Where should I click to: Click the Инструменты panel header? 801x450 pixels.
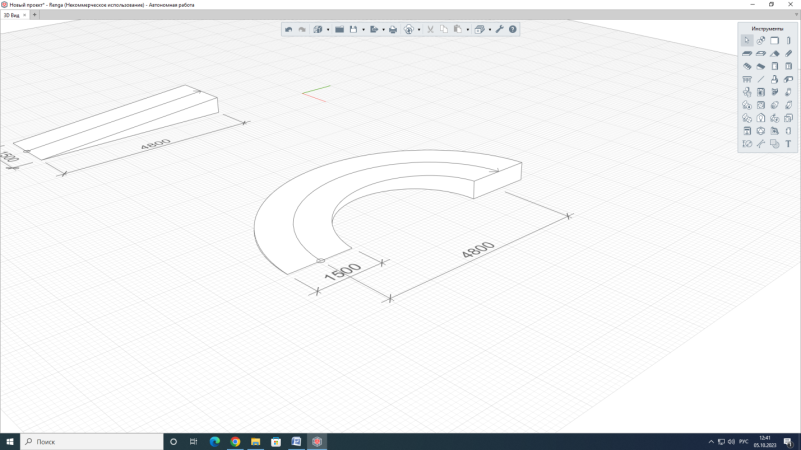(767, 29)
